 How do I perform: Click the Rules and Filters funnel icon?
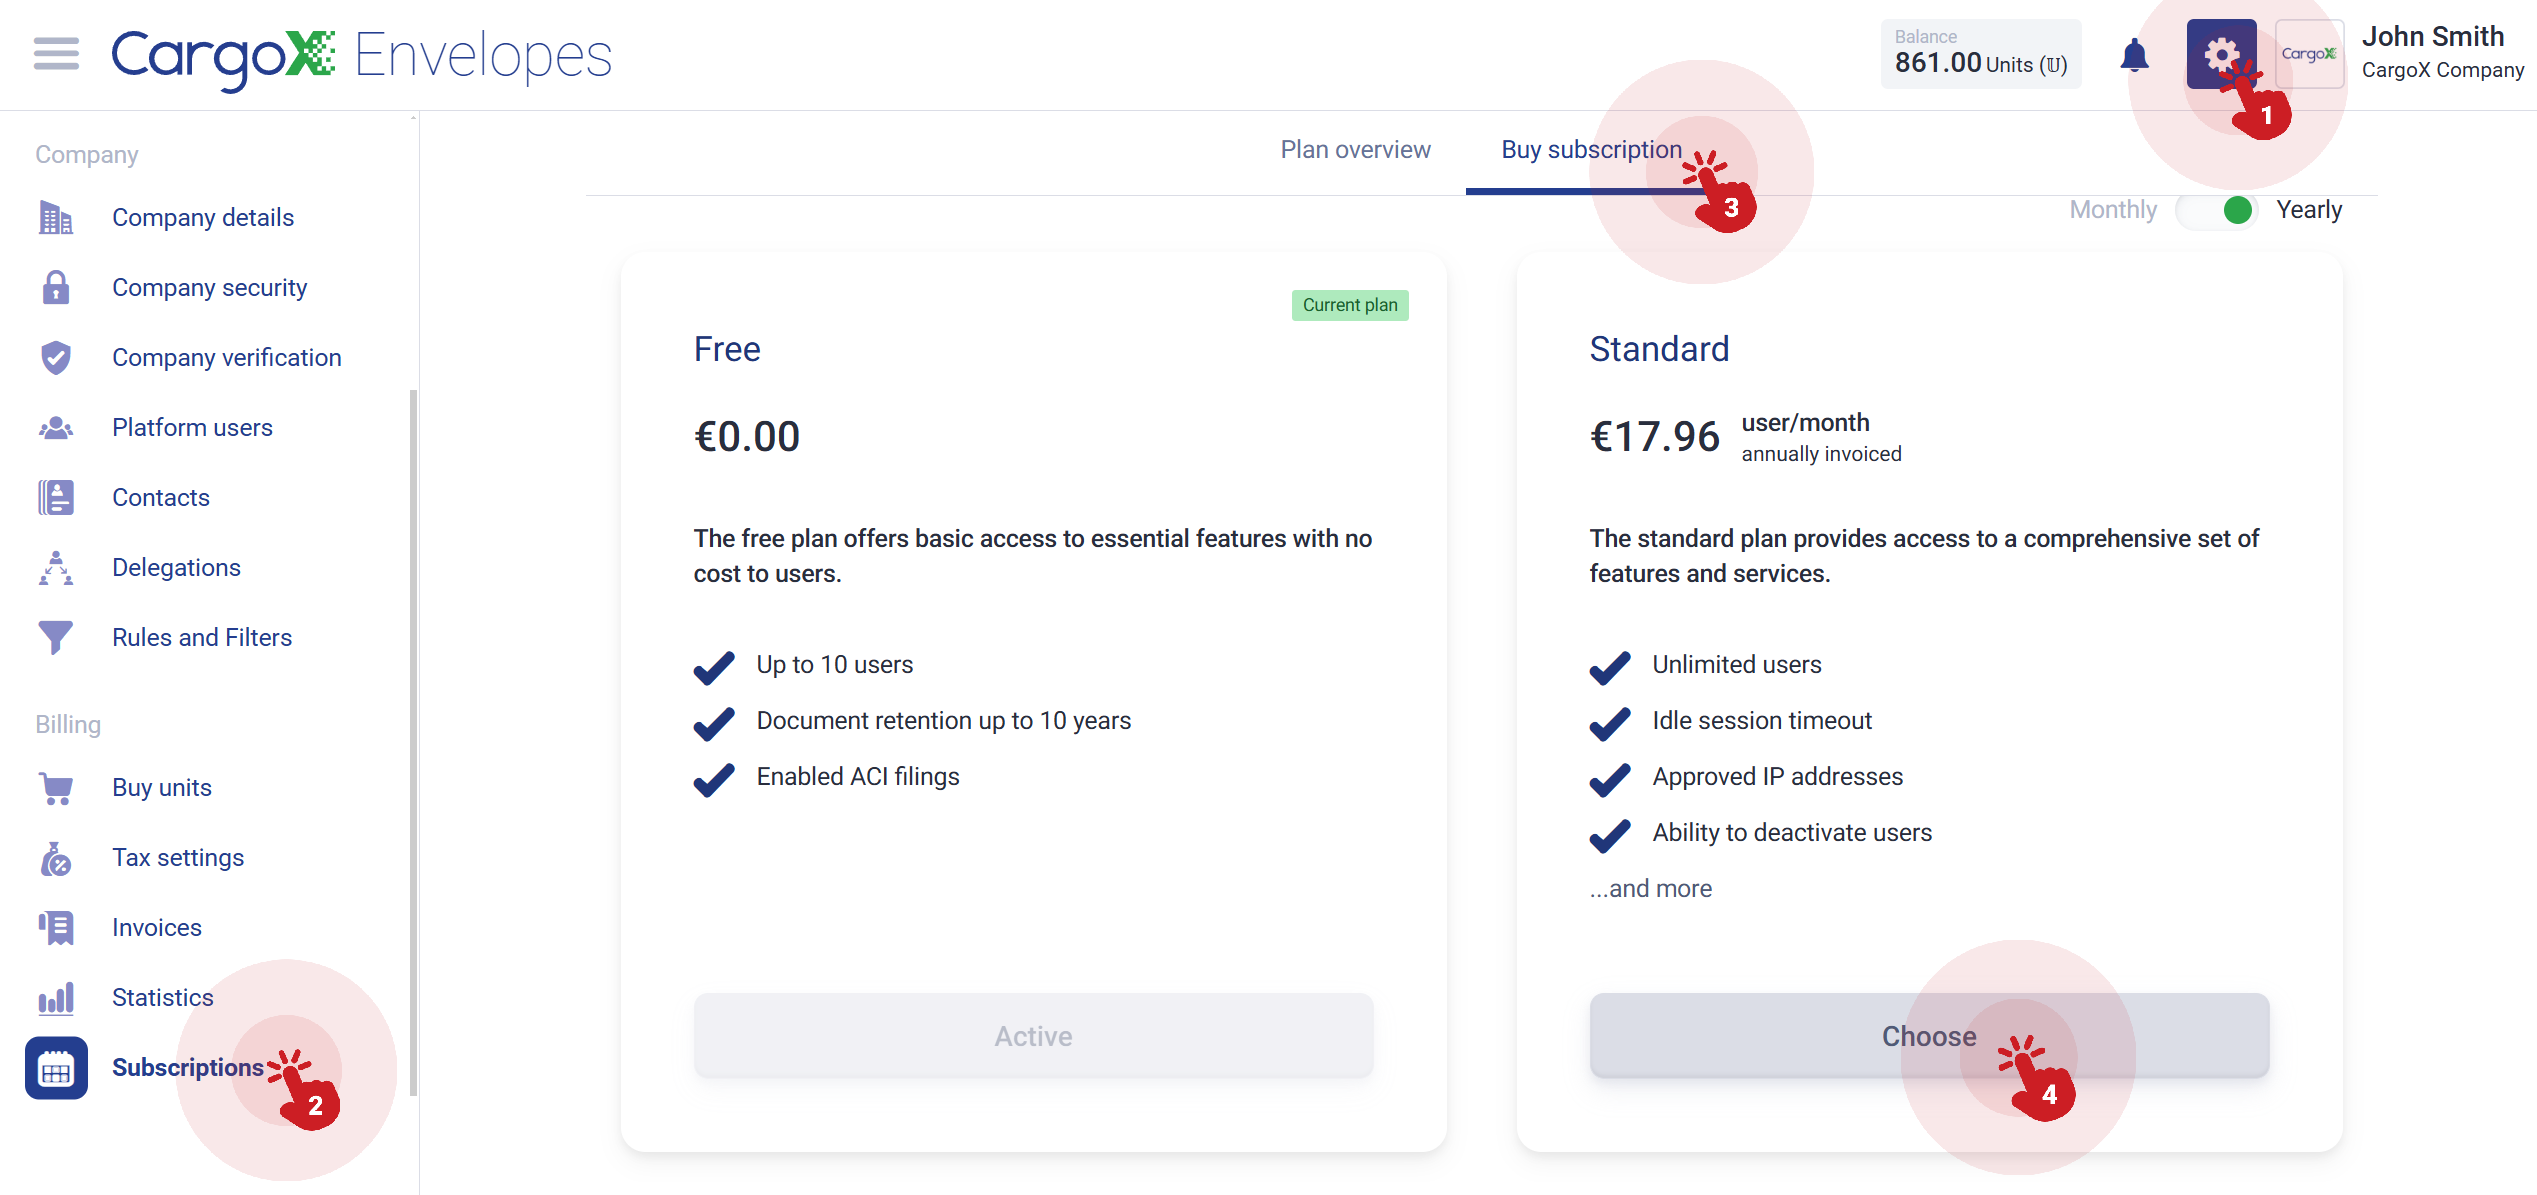coord(56,637)
